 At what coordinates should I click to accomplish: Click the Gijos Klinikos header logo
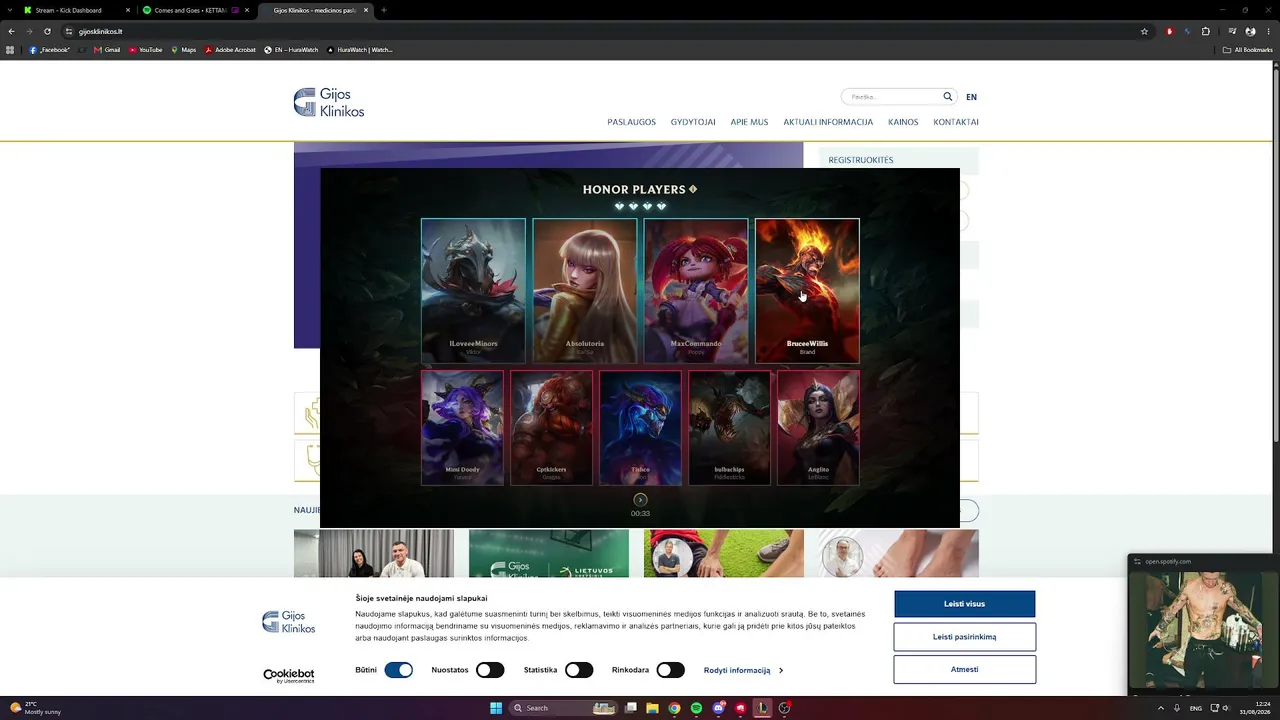pyautogui.click(x=329, y=103)
